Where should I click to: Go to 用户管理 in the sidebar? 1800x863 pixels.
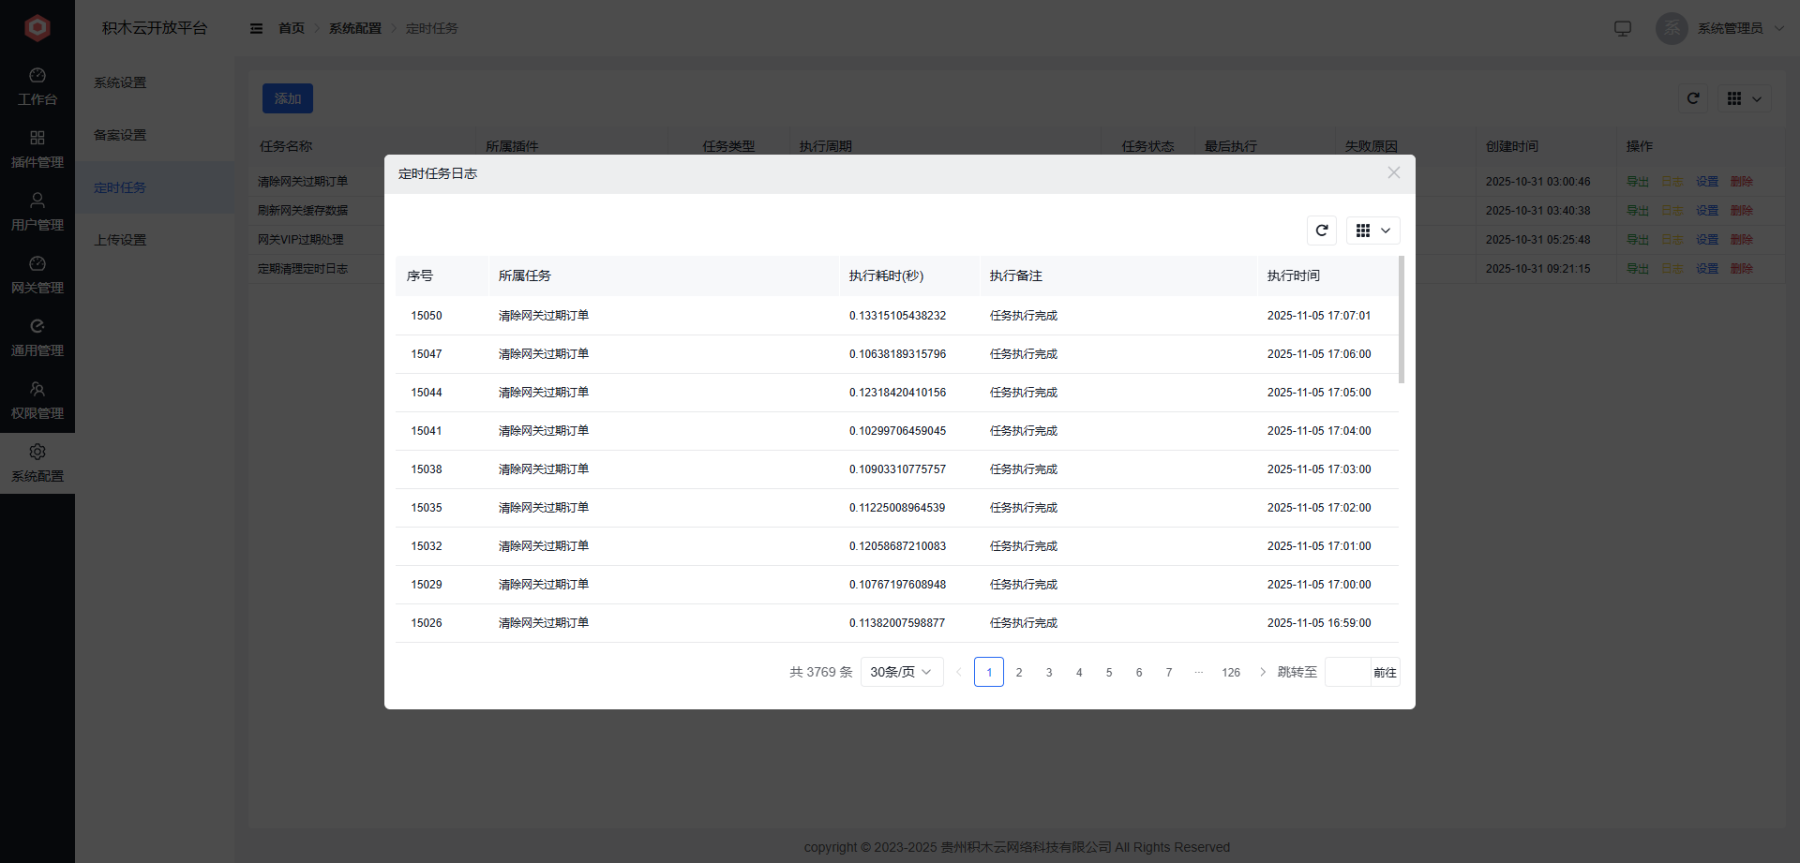(37, 212)
